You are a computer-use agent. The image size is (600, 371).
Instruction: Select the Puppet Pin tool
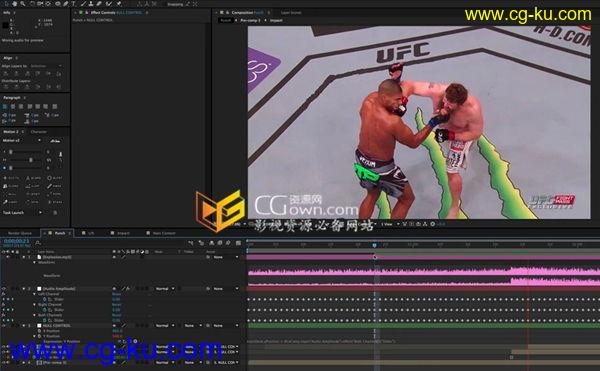(119, 4)
